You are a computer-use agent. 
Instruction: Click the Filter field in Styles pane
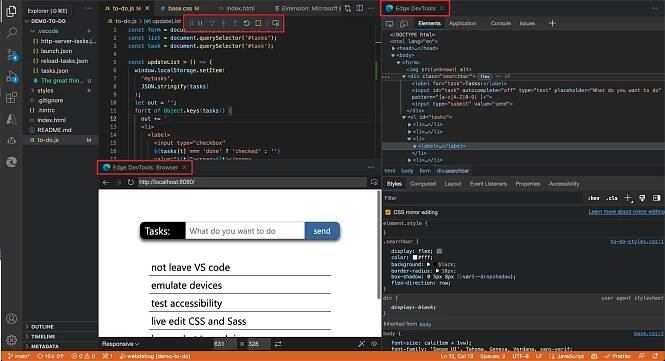(483, 198)
